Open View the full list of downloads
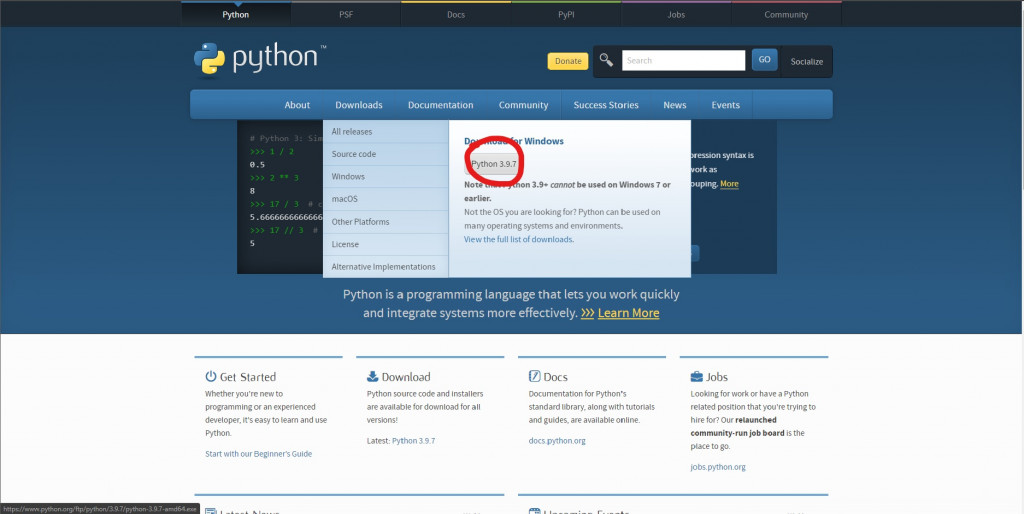1024x514 pixels. 519,240
